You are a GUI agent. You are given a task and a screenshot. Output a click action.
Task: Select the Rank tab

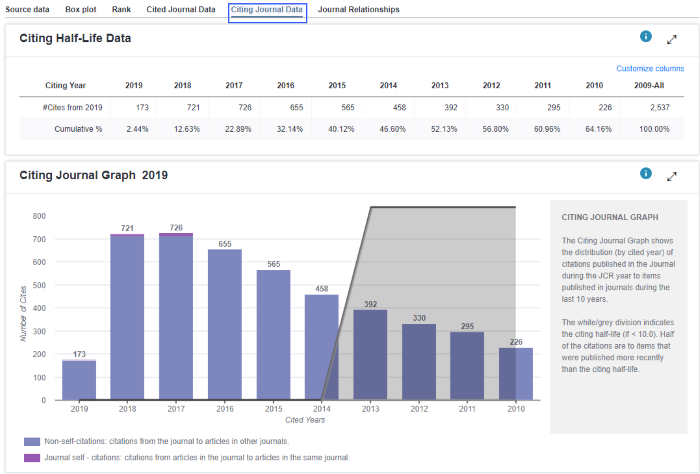(121, 9)
